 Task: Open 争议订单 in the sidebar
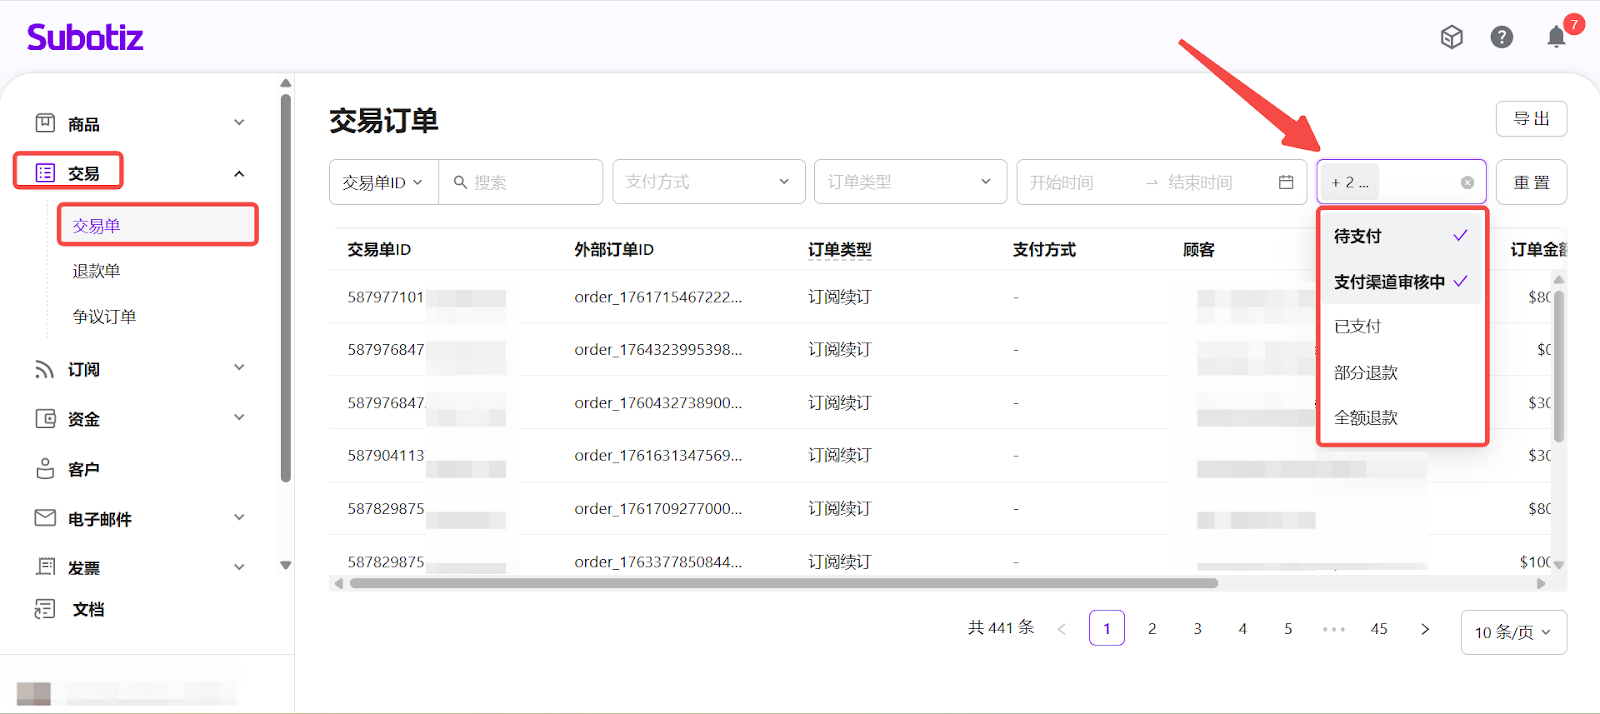pyautogui.click(x=104, y=317)
